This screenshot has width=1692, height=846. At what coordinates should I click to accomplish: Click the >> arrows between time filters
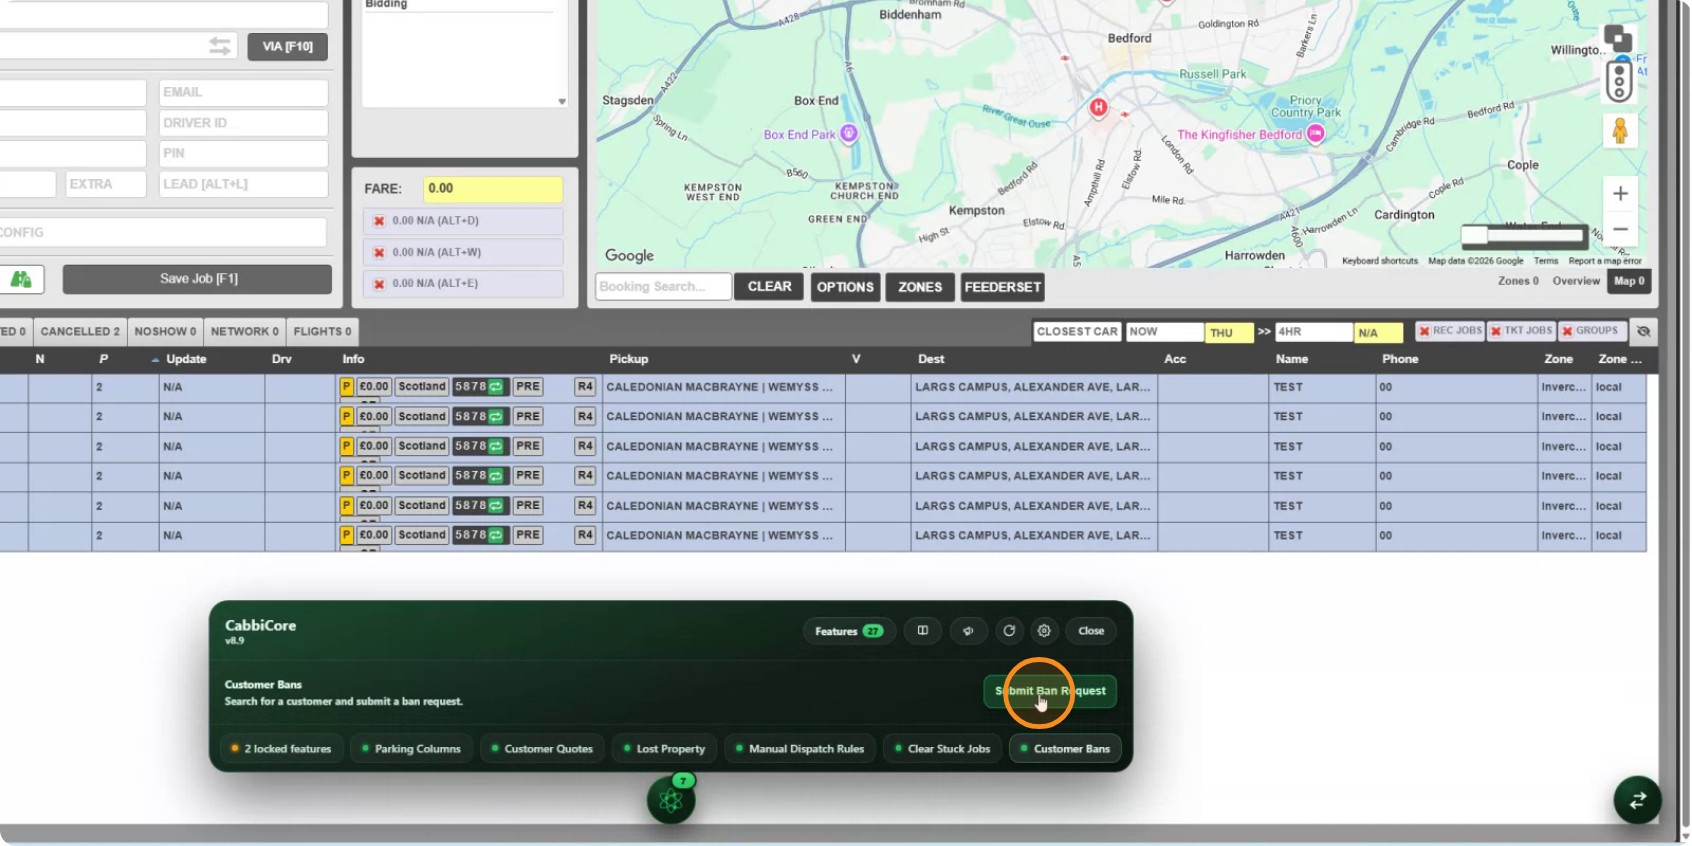coord(1264,332)
